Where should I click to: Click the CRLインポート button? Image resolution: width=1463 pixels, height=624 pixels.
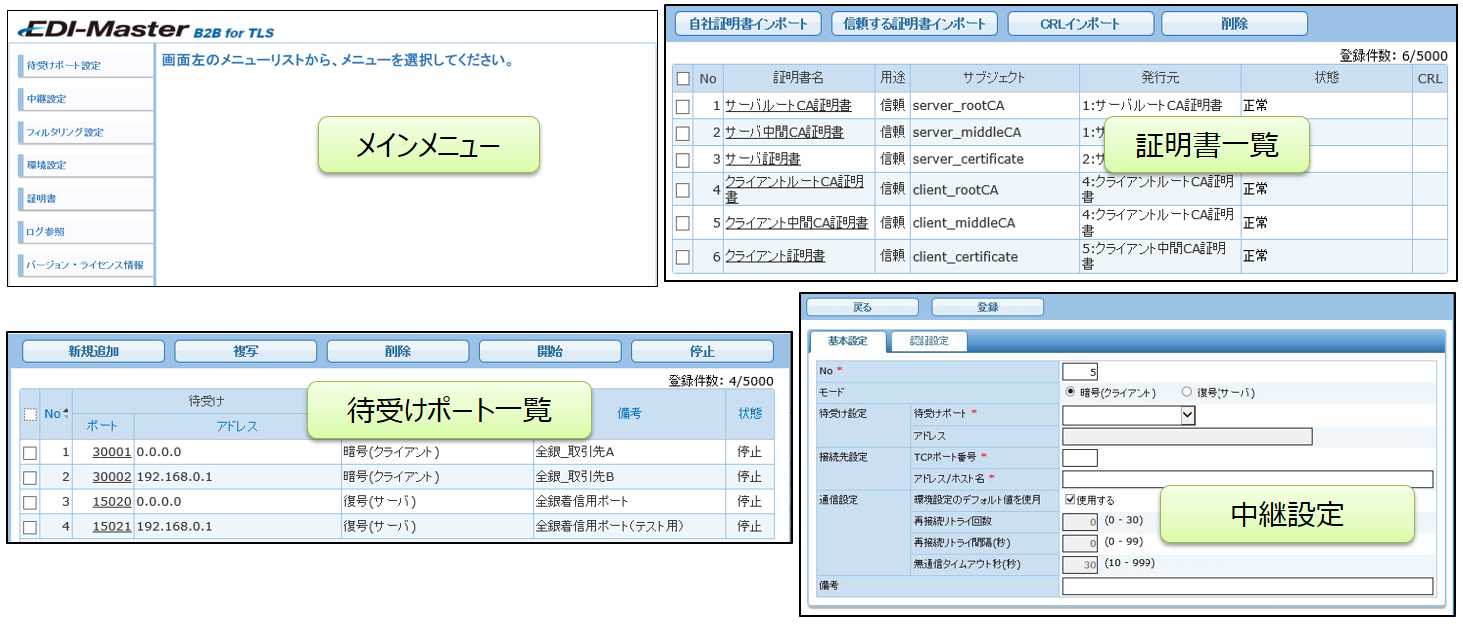pyautogui.click(x=1080, y=23)
